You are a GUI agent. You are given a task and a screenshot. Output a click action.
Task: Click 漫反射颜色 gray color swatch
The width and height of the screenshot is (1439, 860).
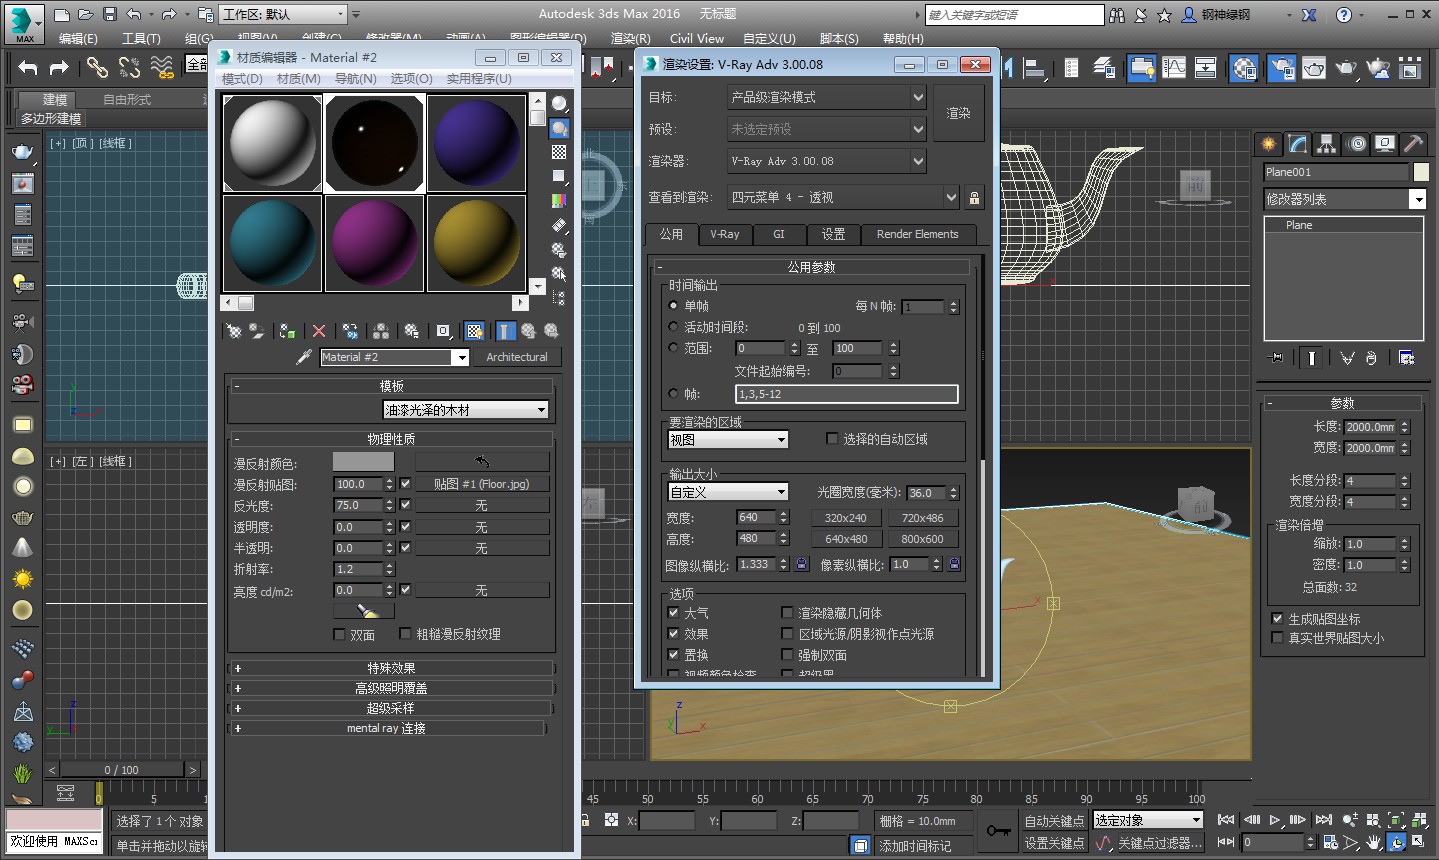click(x=363, y=462)
